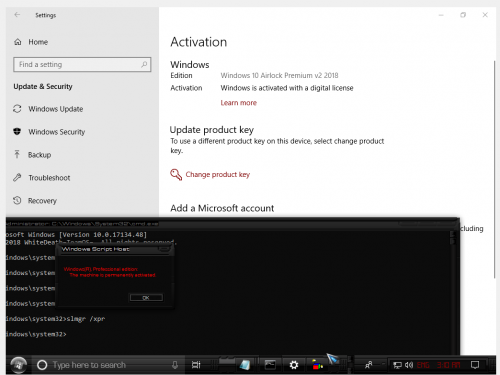Click the 'Update product key' heading
Screen dimensions: 500x375
point(212,130)
